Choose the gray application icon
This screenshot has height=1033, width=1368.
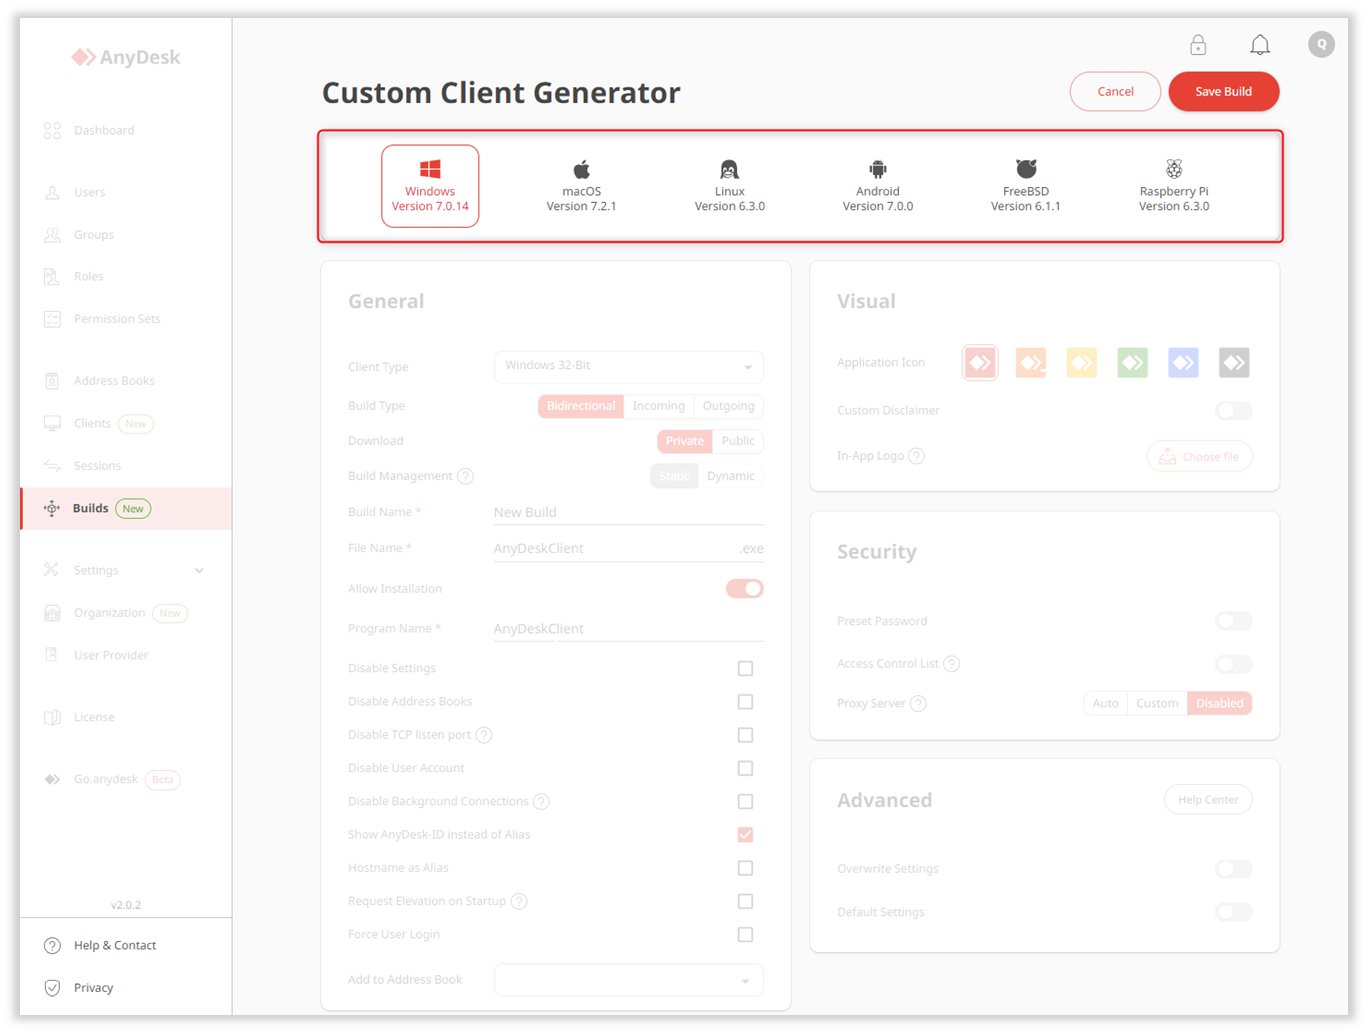(1234, 362)
